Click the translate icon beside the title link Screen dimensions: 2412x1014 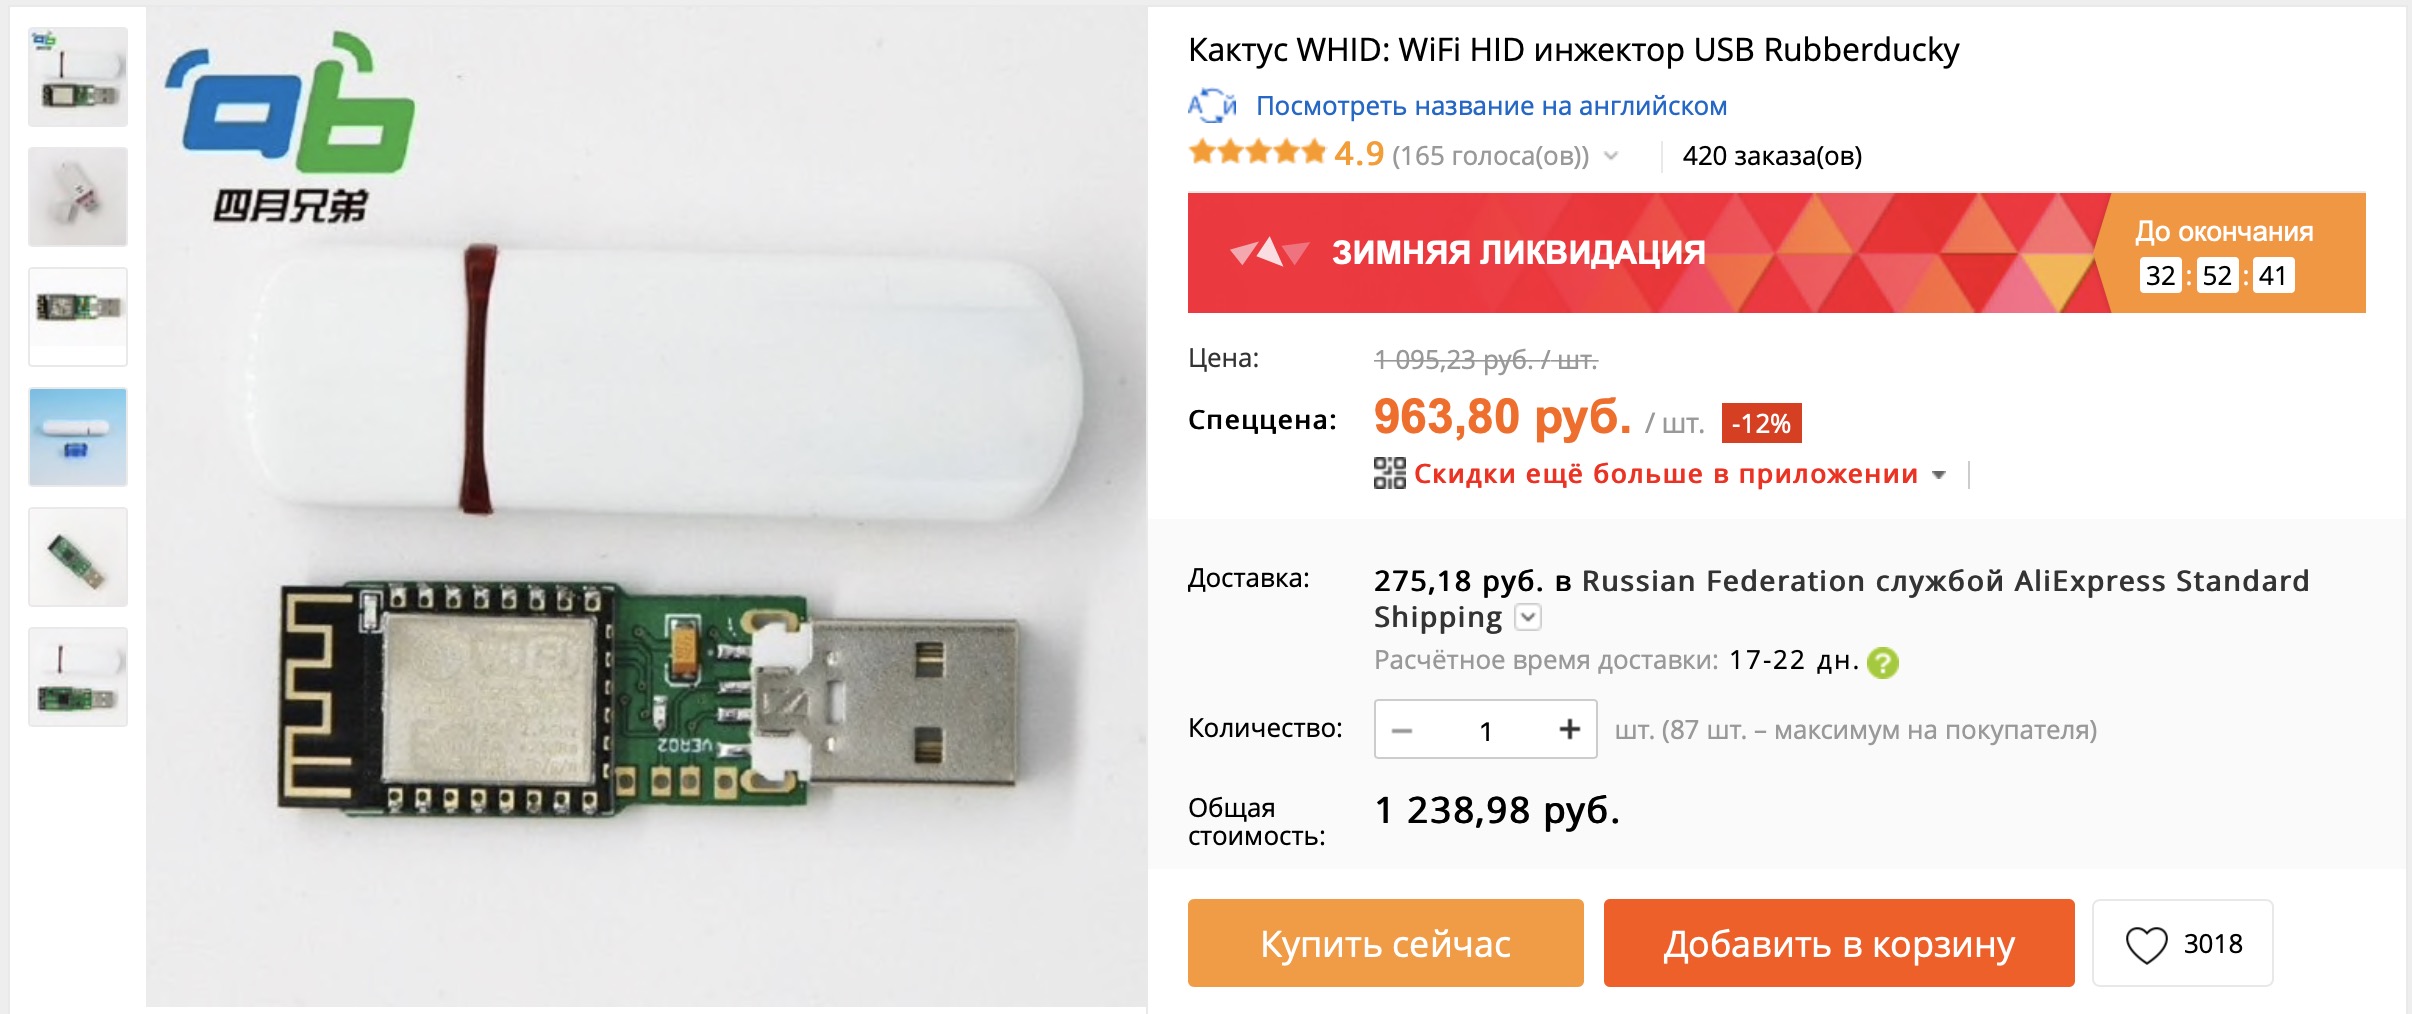[x=1212, y=106]
